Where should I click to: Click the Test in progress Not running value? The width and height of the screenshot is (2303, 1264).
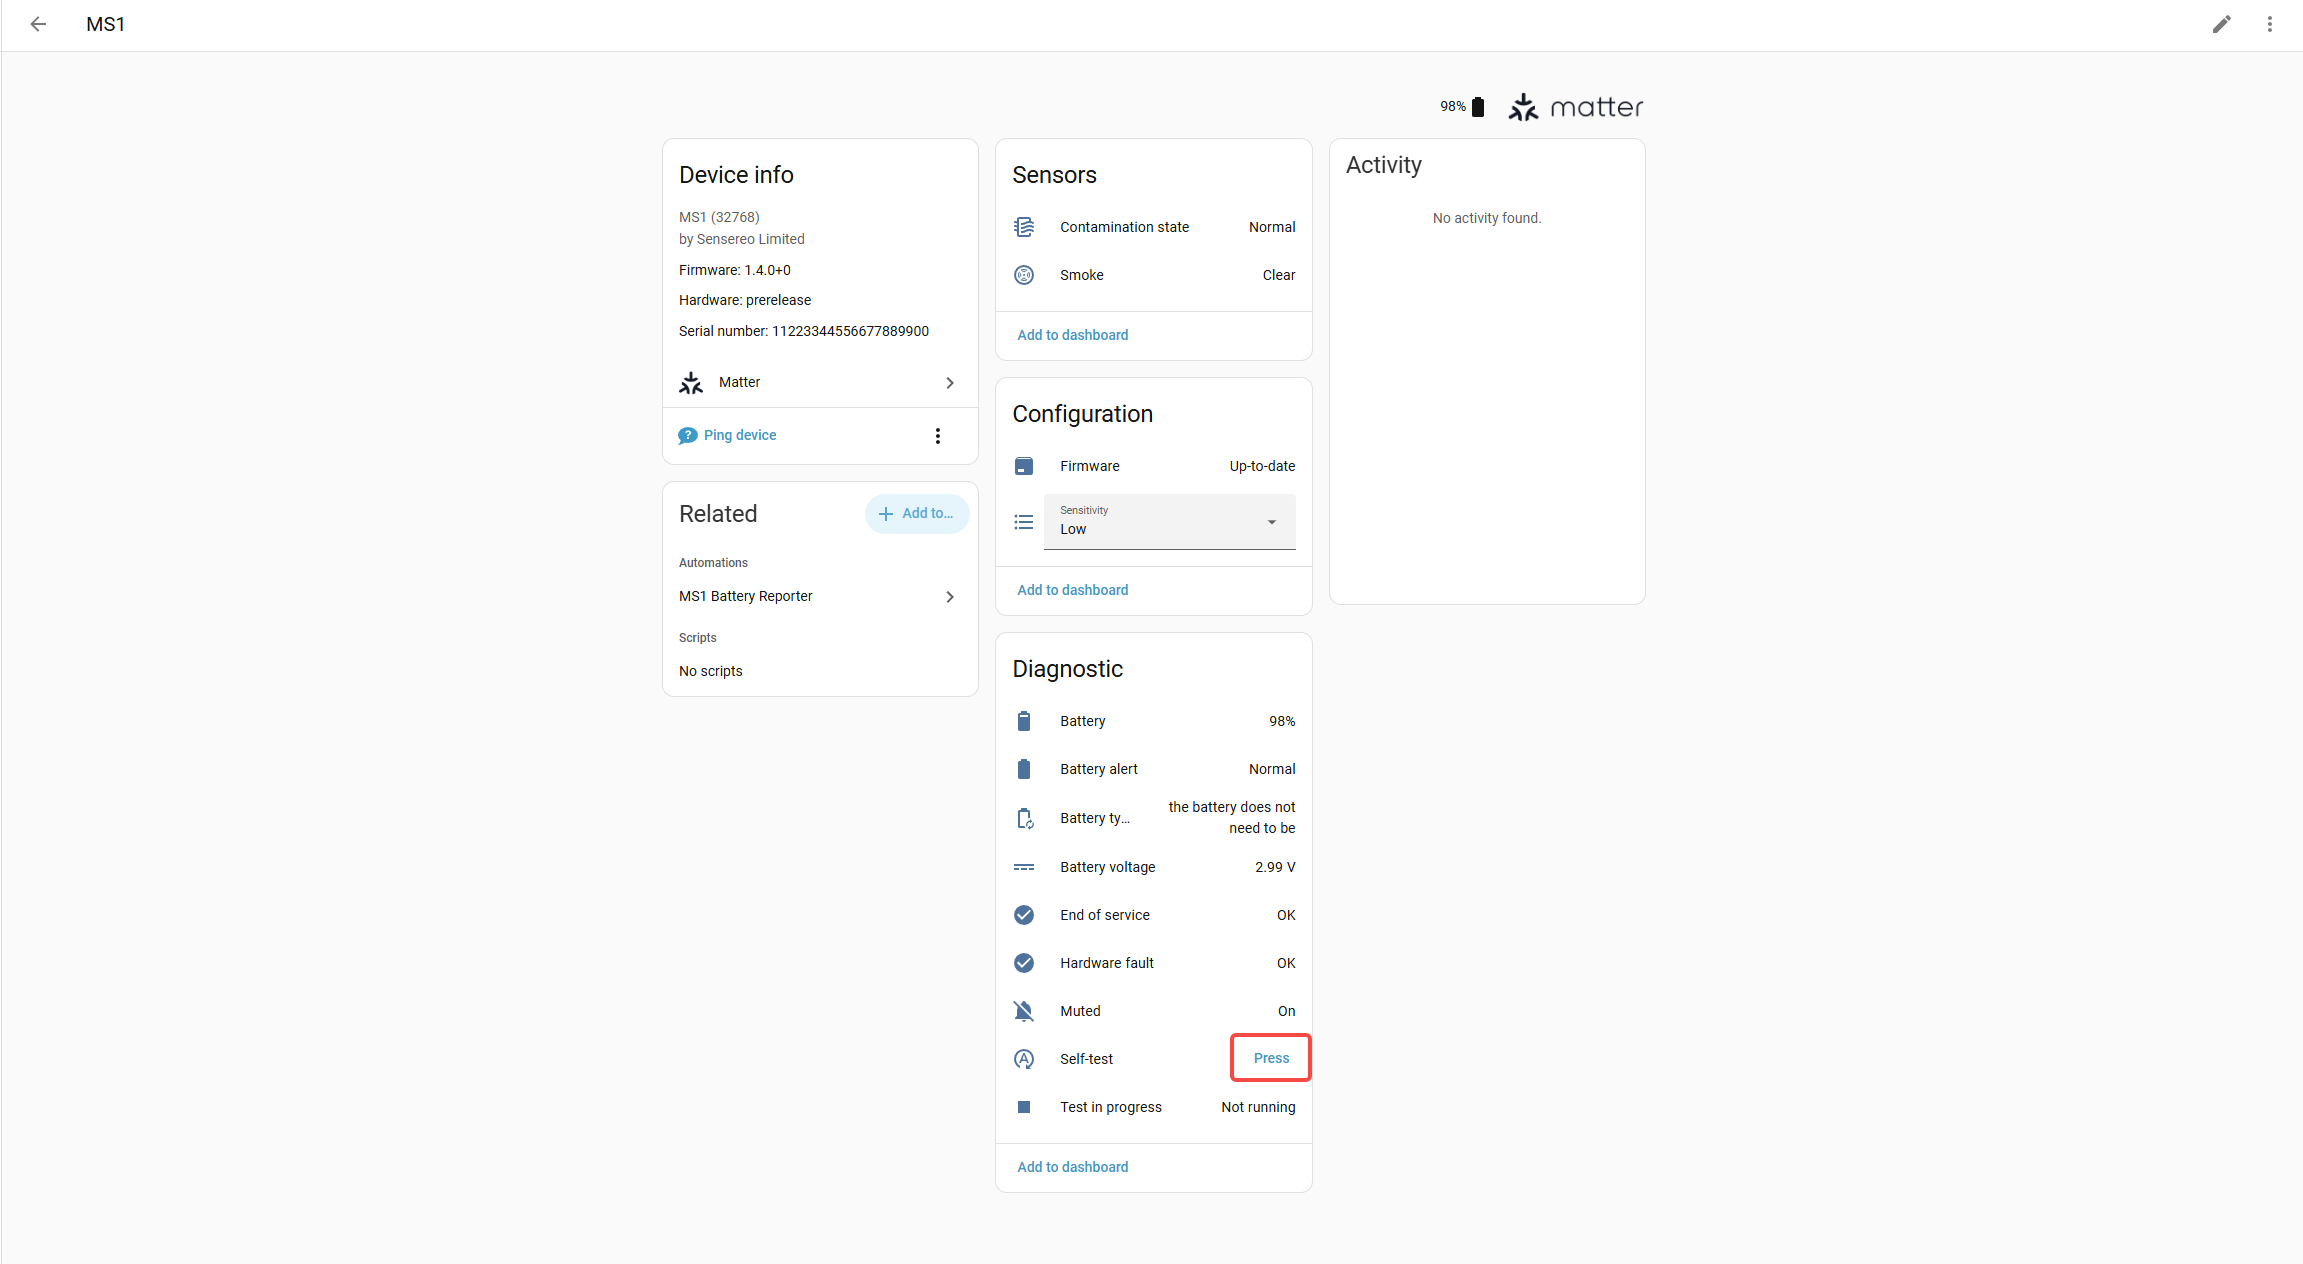(x=1258, y=1107)
